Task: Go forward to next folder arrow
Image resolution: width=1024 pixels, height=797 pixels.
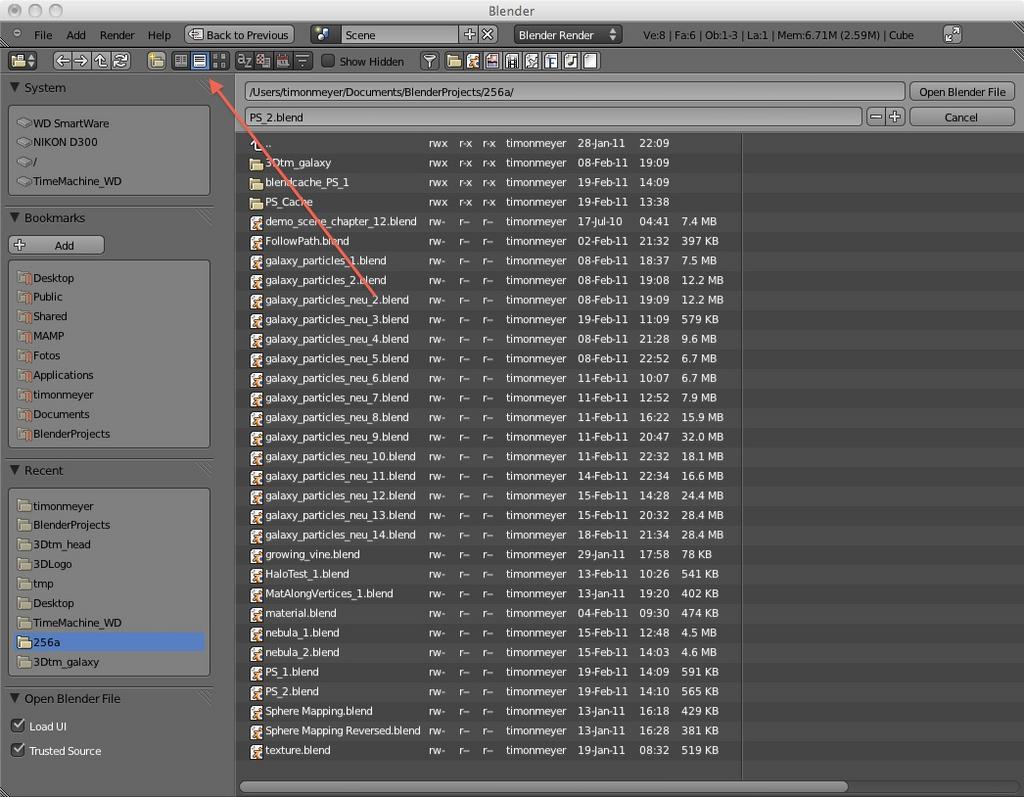Action: tap(81, 61)
